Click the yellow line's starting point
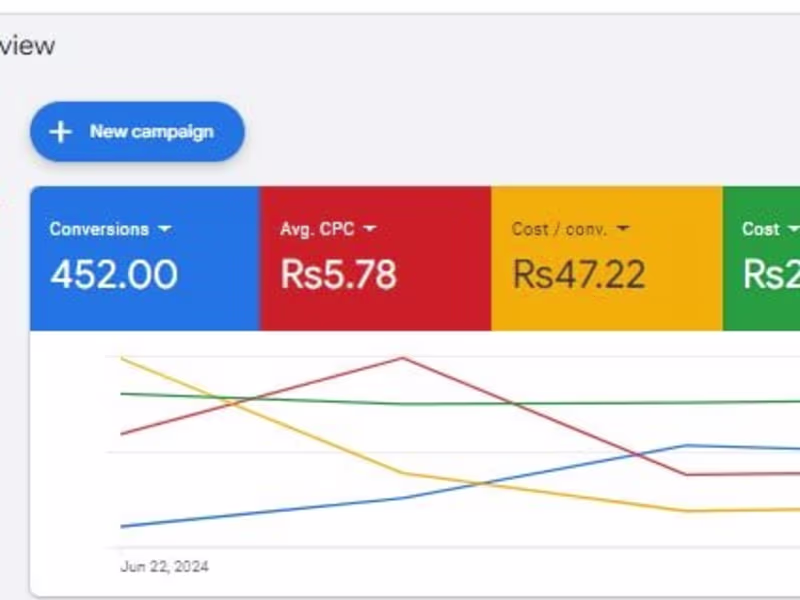800x600 pixels. pyautogui.click(x=122, y=358)
